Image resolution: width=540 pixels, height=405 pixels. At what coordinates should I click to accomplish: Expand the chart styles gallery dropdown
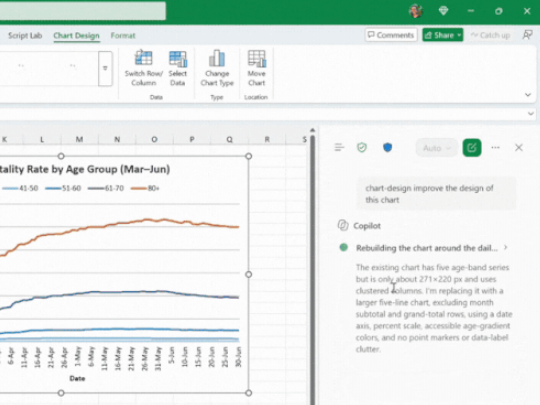[x=105, y=68]
